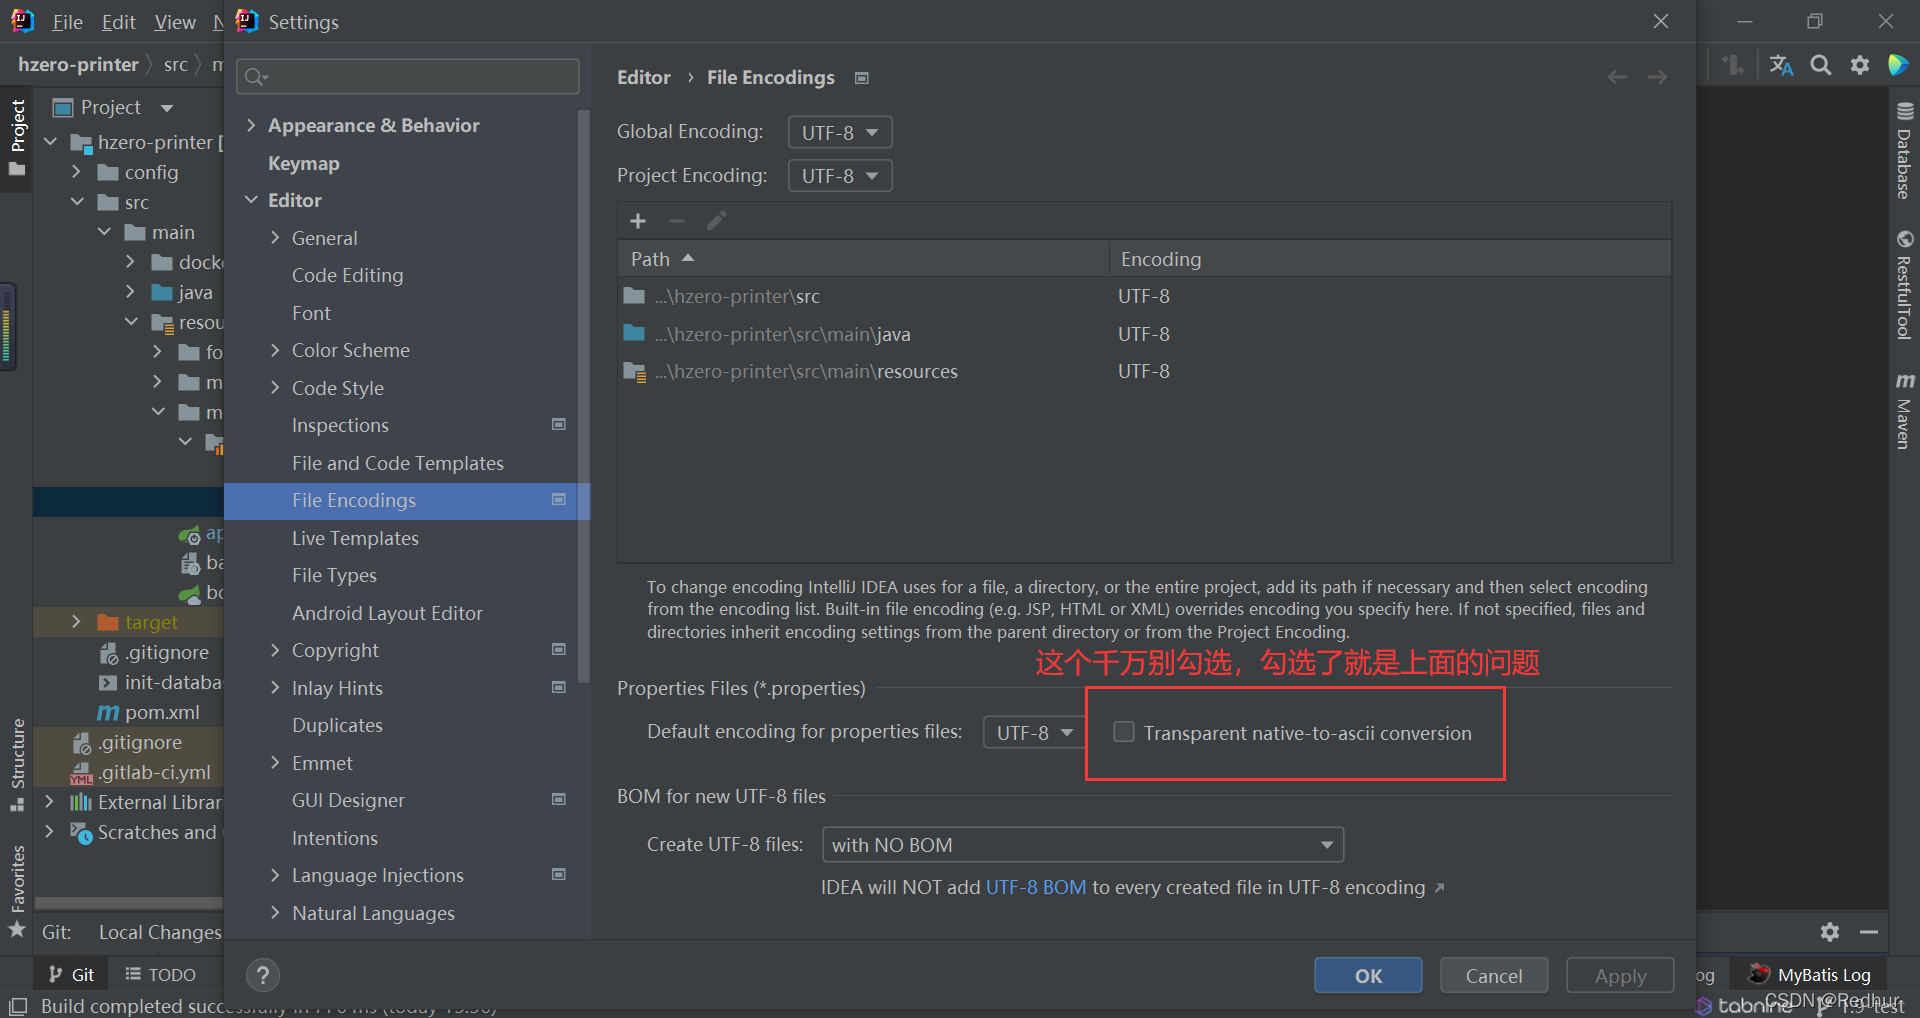Image resolution: width=1920 pixels, height=1018 pixels.
Task: Click the Cancel button
Action: (x=1494, y=976)
